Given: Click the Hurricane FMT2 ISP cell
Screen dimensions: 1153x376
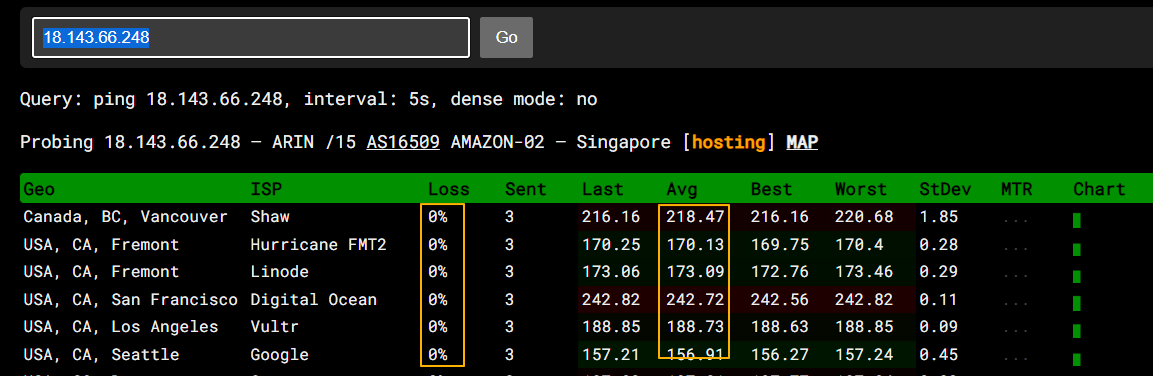Looking at the screenshot, I should pyautogui.click(x=318, y=244).
